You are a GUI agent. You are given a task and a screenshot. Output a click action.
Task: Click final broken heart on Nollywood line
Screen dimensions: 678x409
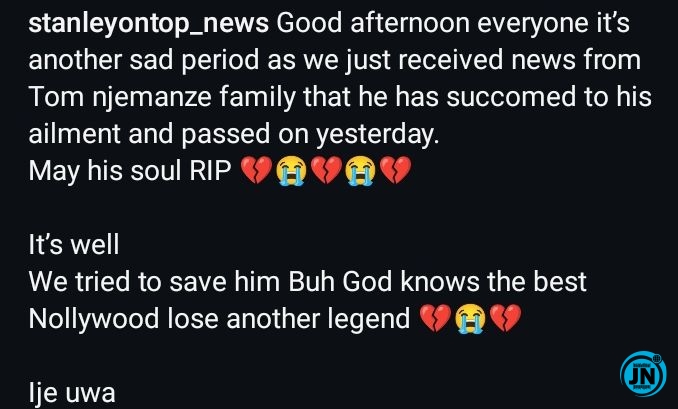[505, 318]
